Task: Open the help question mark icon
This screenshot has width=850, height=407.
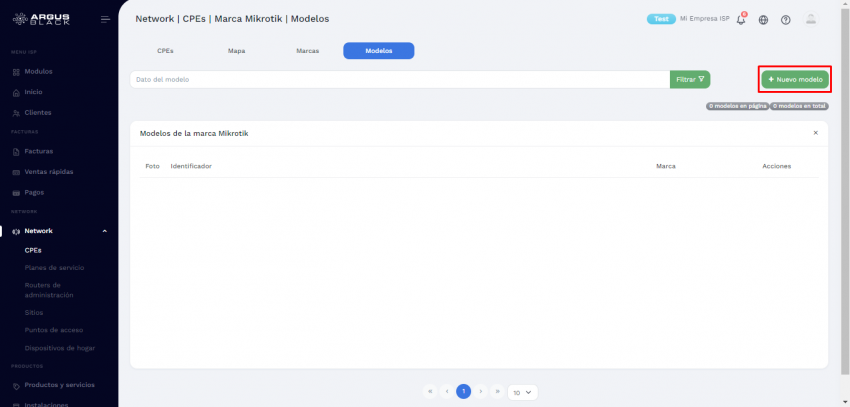Action: pyautogui.click(x=786, y=19)
